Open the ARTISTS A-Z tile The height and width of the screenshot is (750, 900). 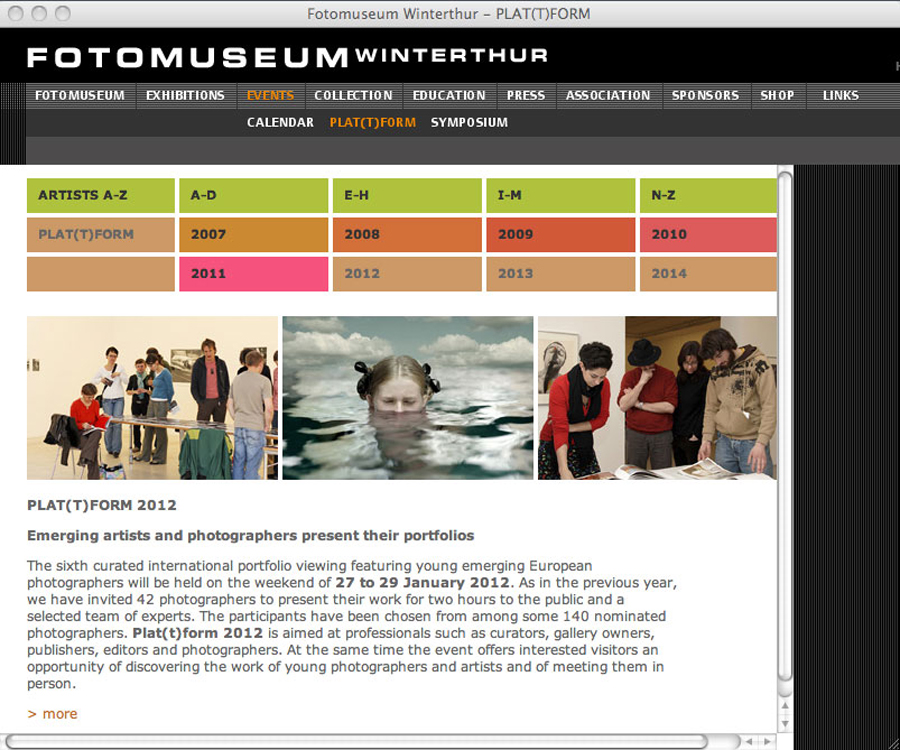100,195
